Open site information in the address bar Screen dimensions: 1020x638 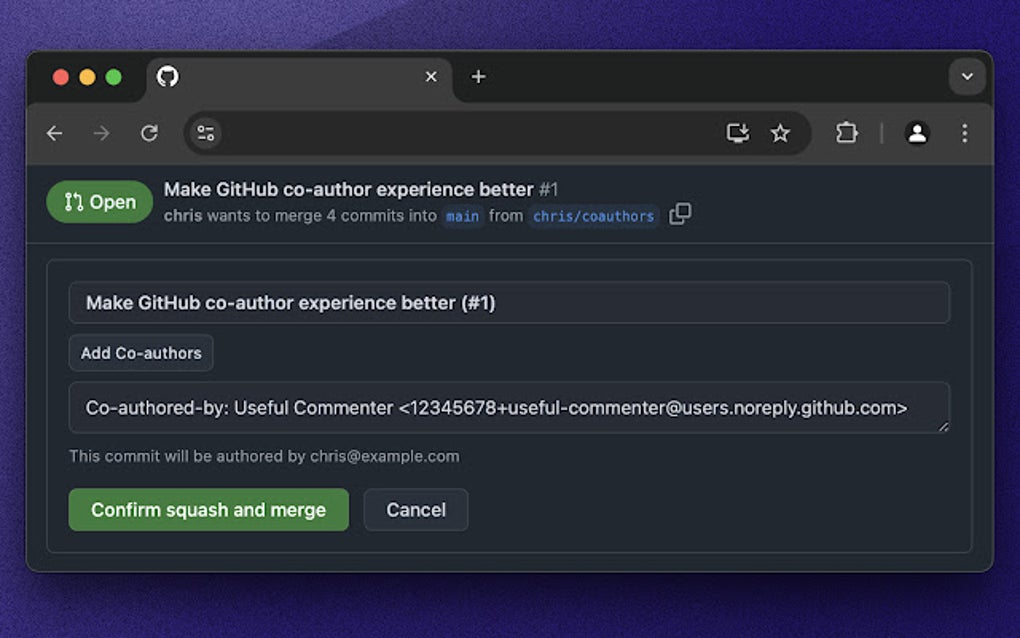point(205,133)
